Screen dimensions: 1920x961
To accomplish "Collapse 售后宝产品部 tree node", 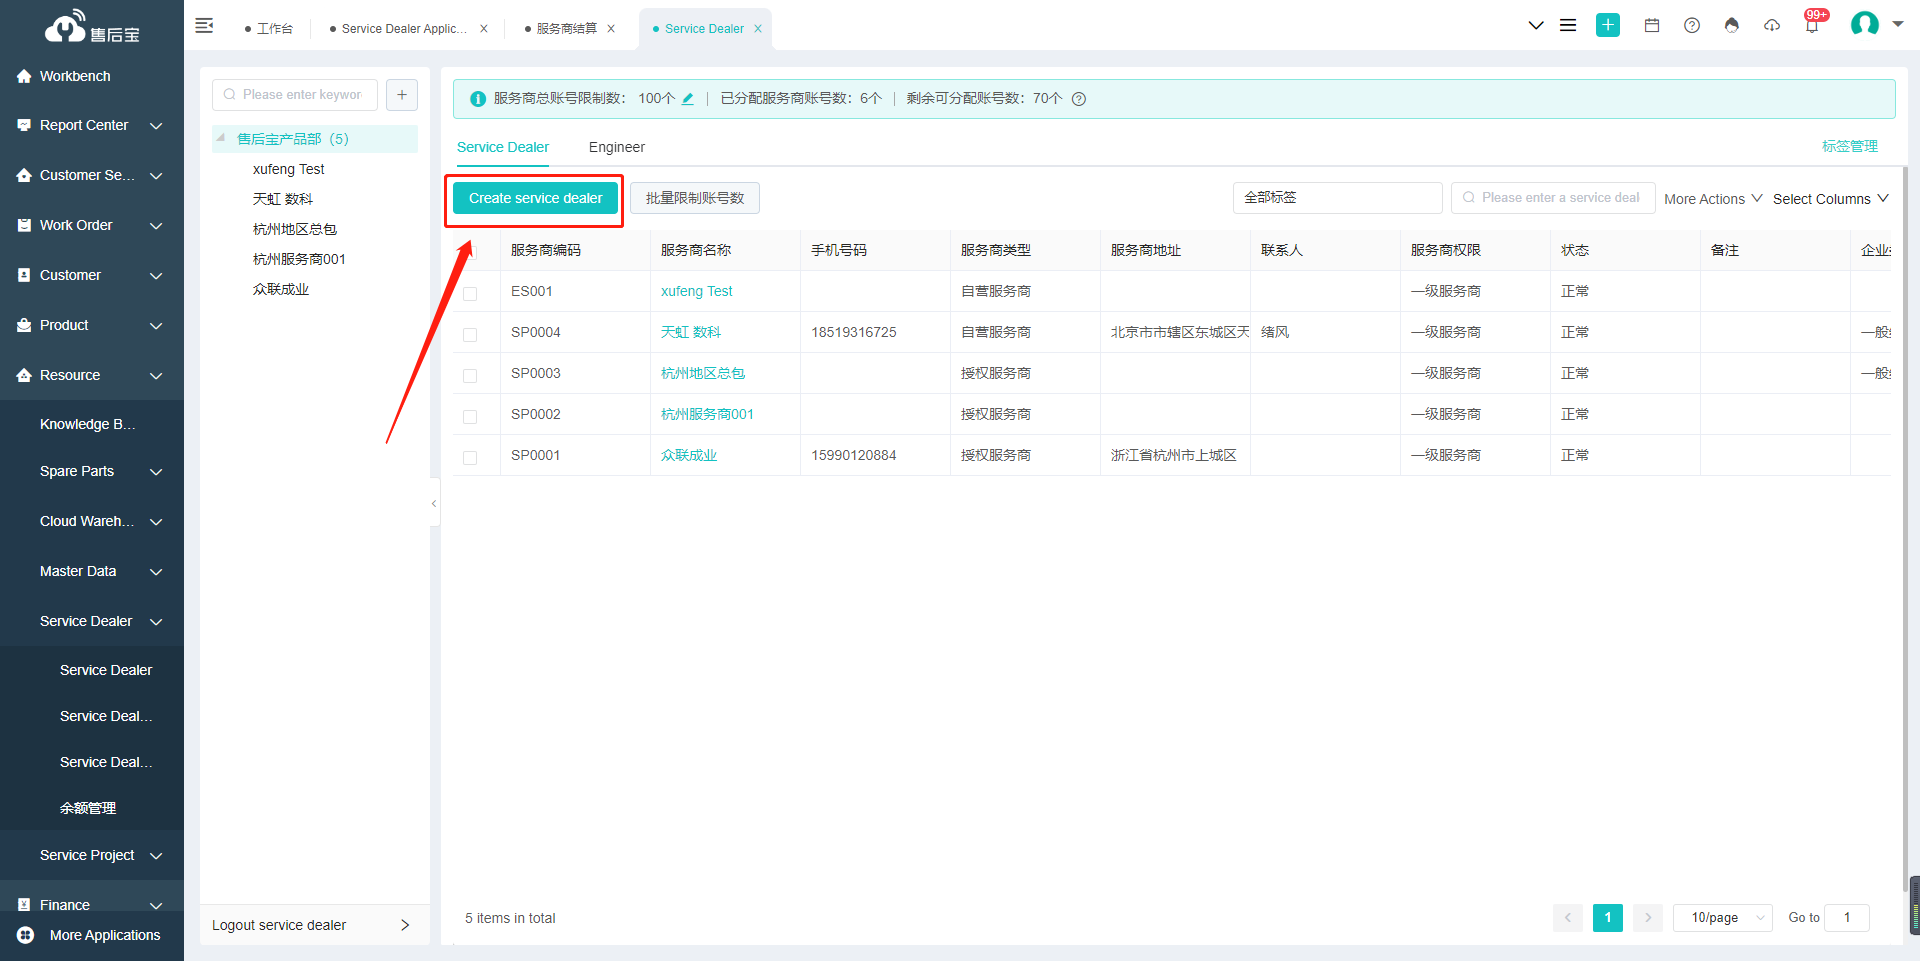I will coord(221,138).
